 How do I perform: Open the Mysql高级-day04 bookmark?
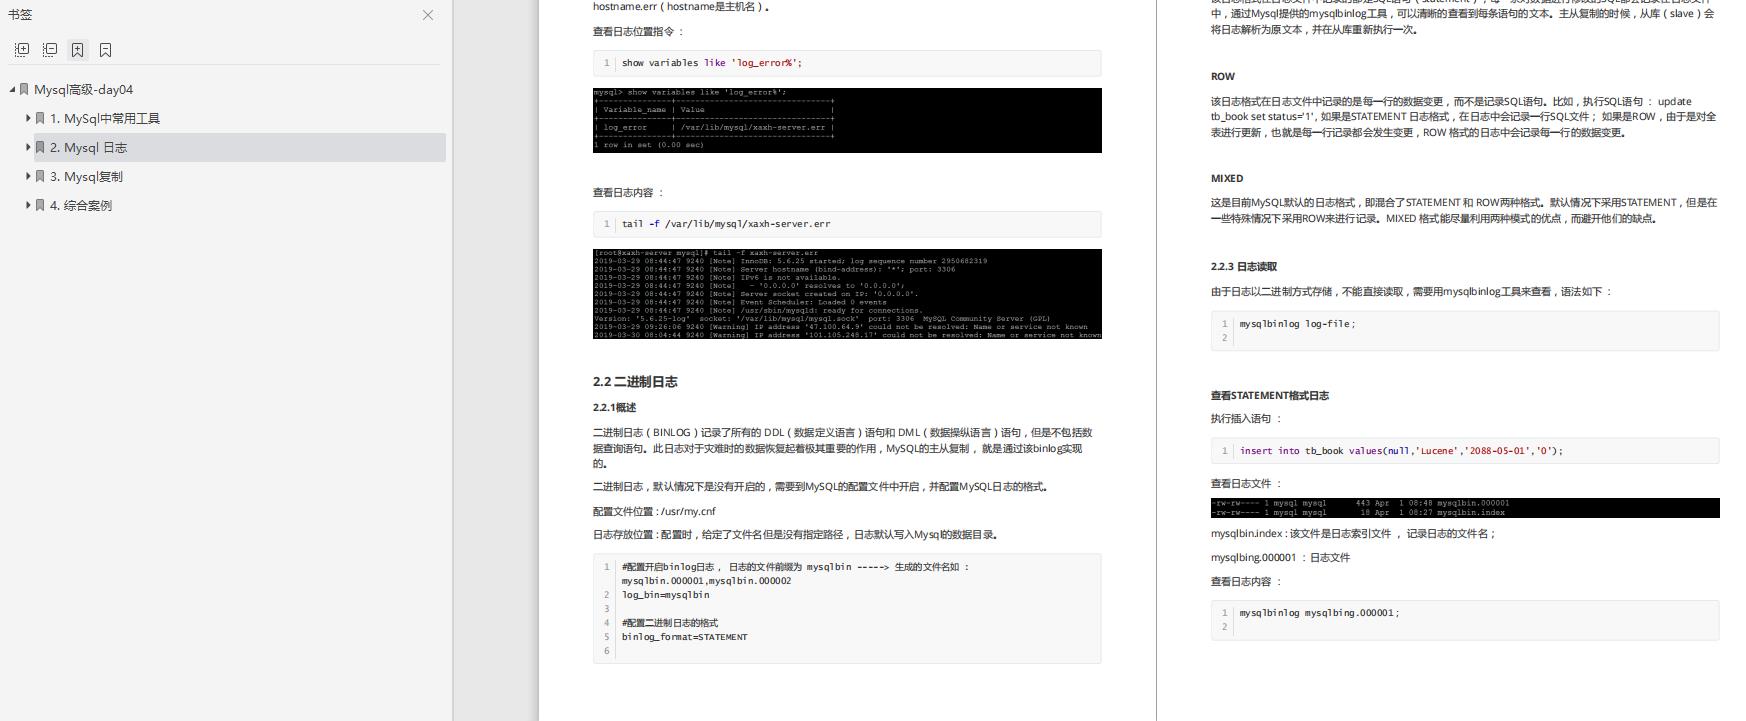84,89
